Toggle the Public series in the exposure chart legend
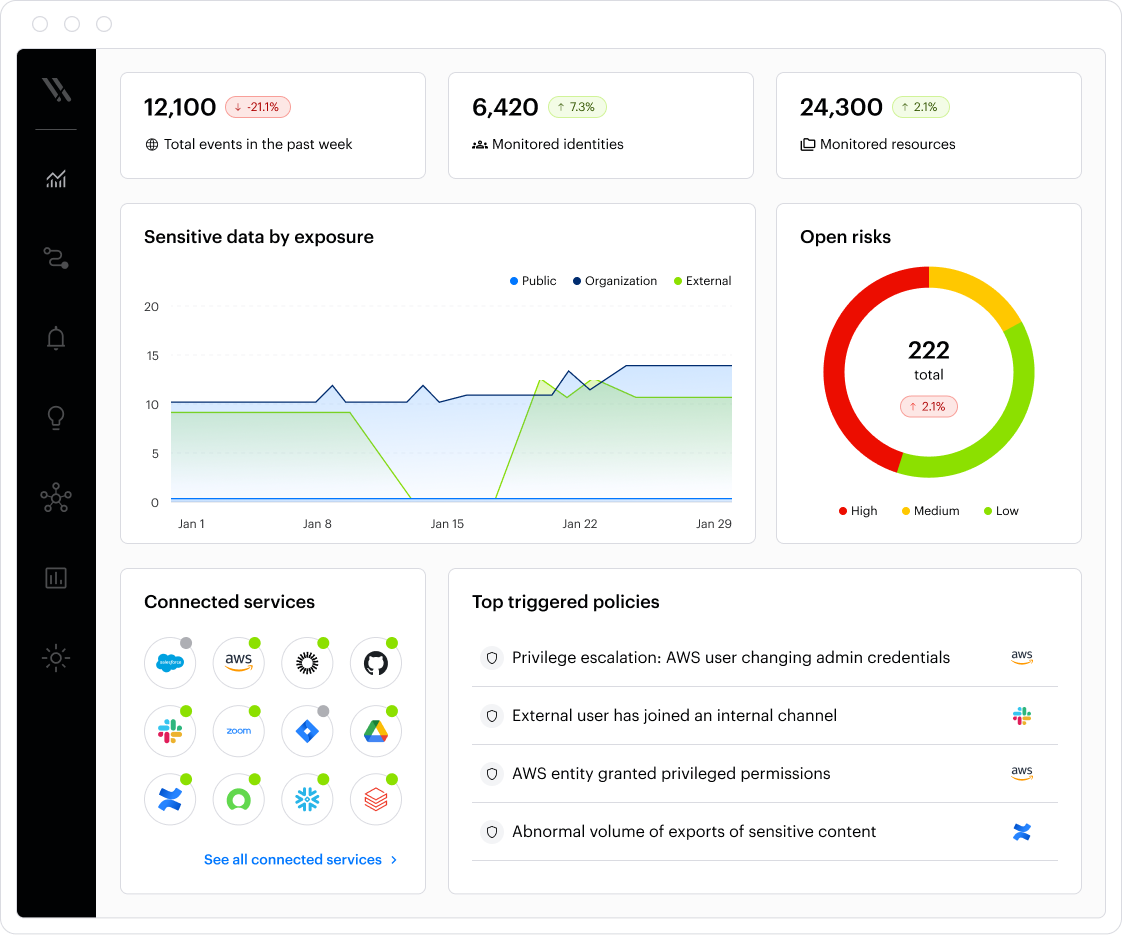 [x=533, y=281]
